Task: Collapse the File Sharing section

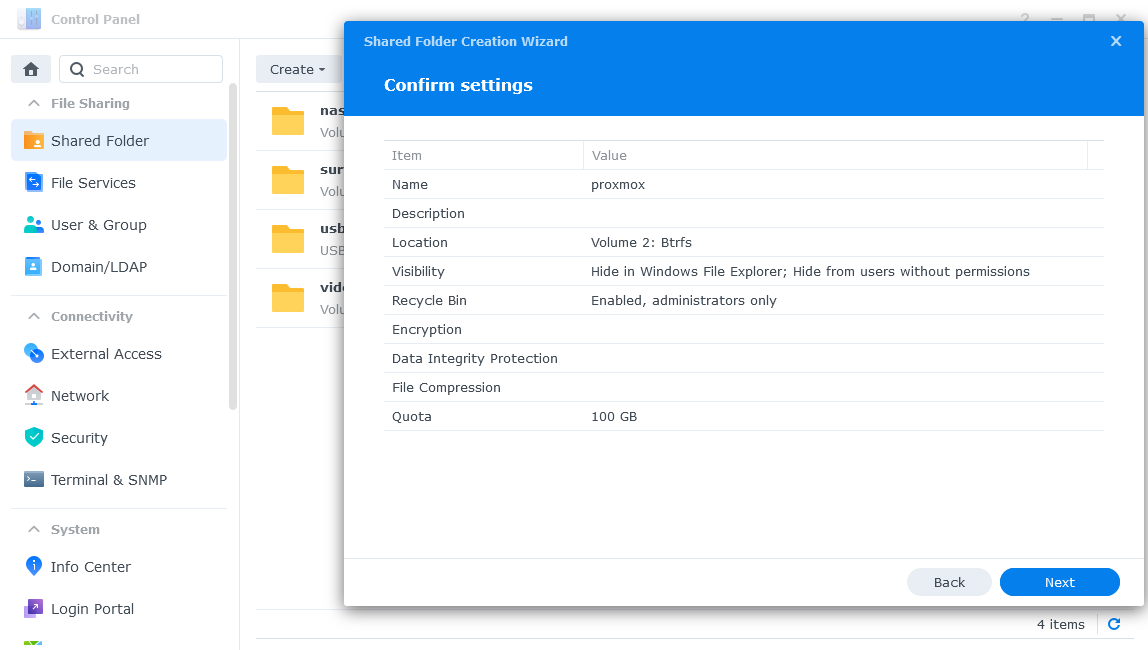Action: click(34, 103)
